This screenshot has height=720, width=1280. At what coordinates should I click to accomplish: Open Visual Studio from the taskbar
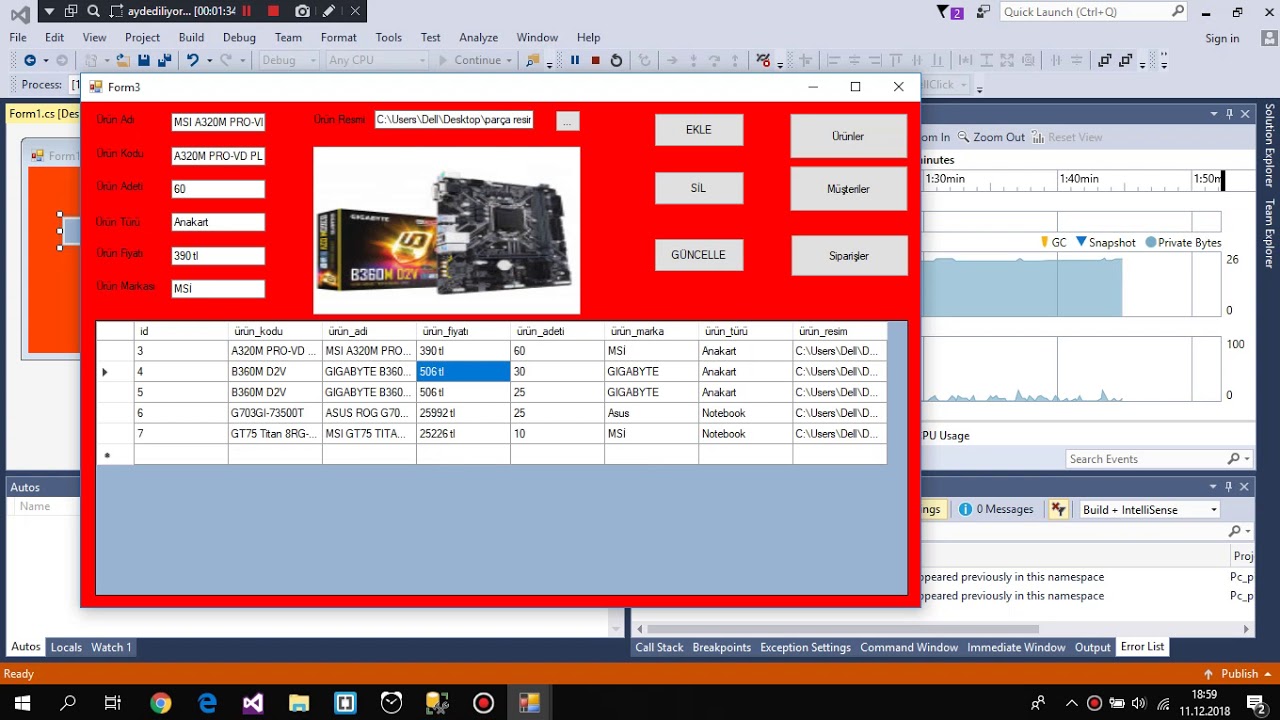click(x=253, y=703)
